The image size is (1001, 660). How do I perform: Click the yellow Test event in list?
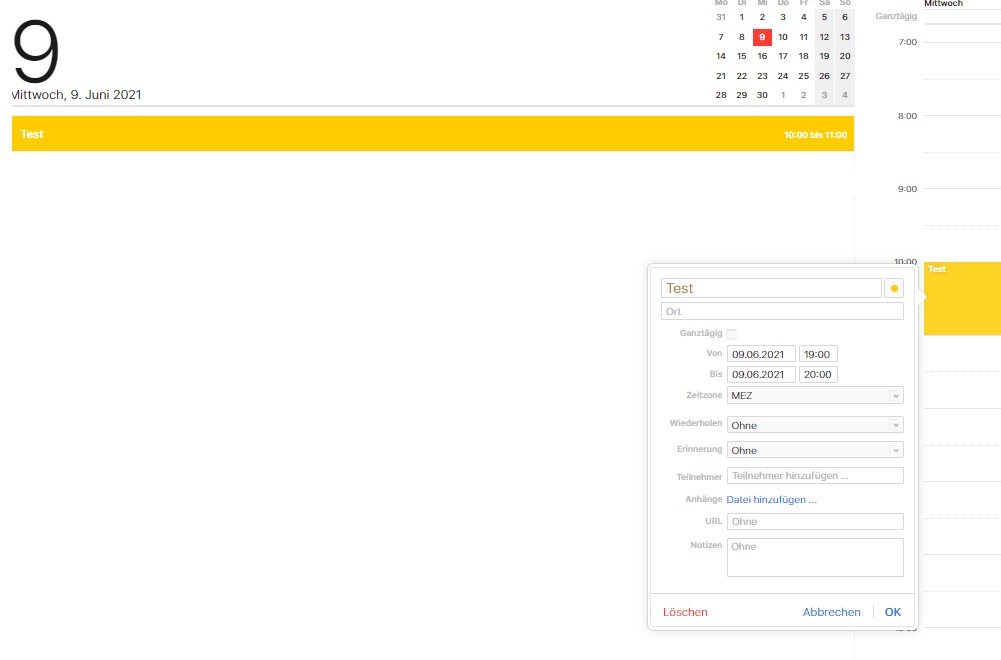coord(432,134)
